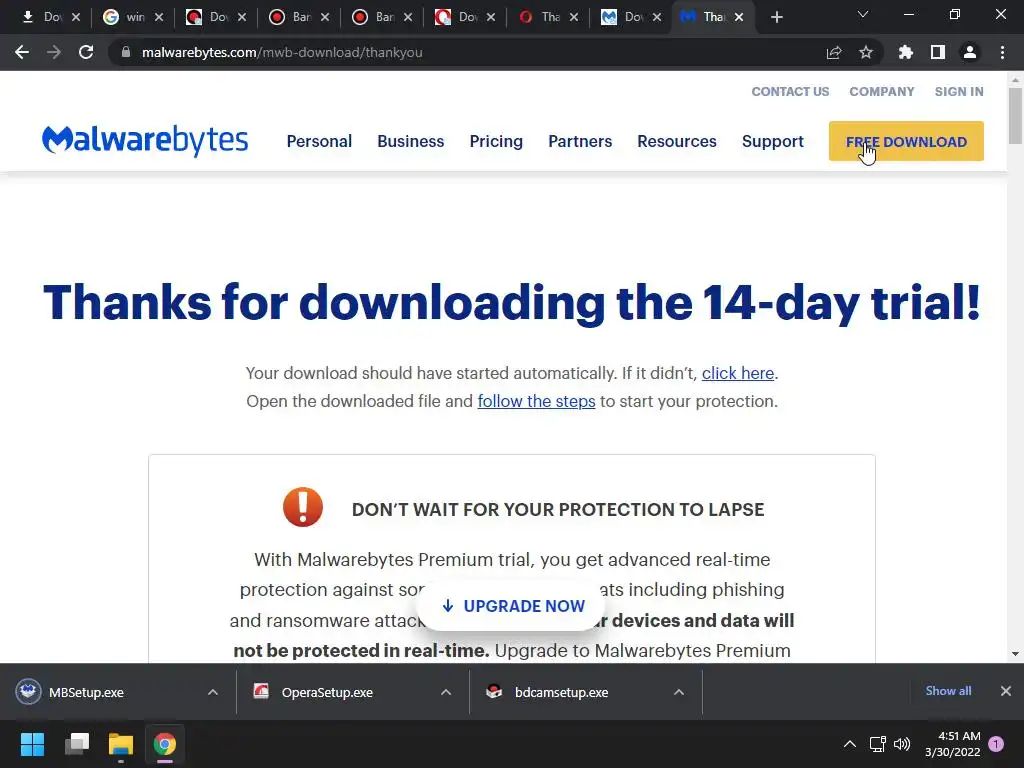Open the Chrome profile menu

970,52
